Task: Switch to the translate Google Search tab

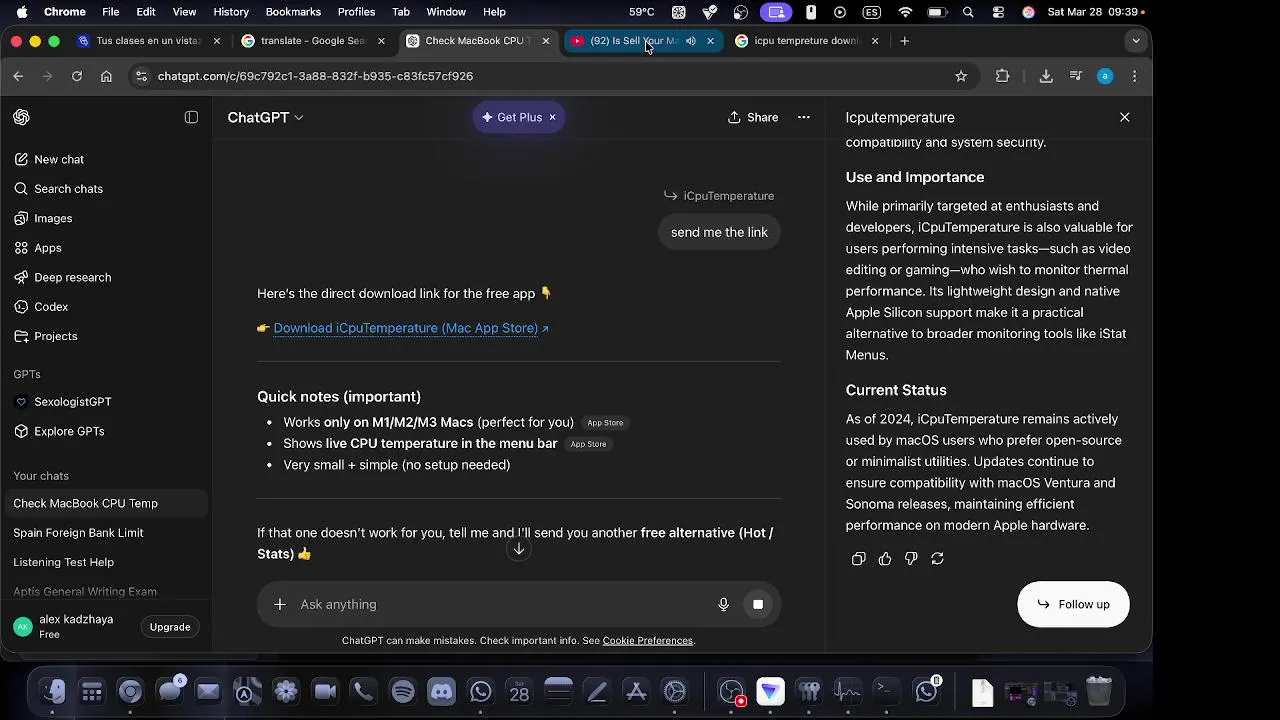Action: [313, 41]
